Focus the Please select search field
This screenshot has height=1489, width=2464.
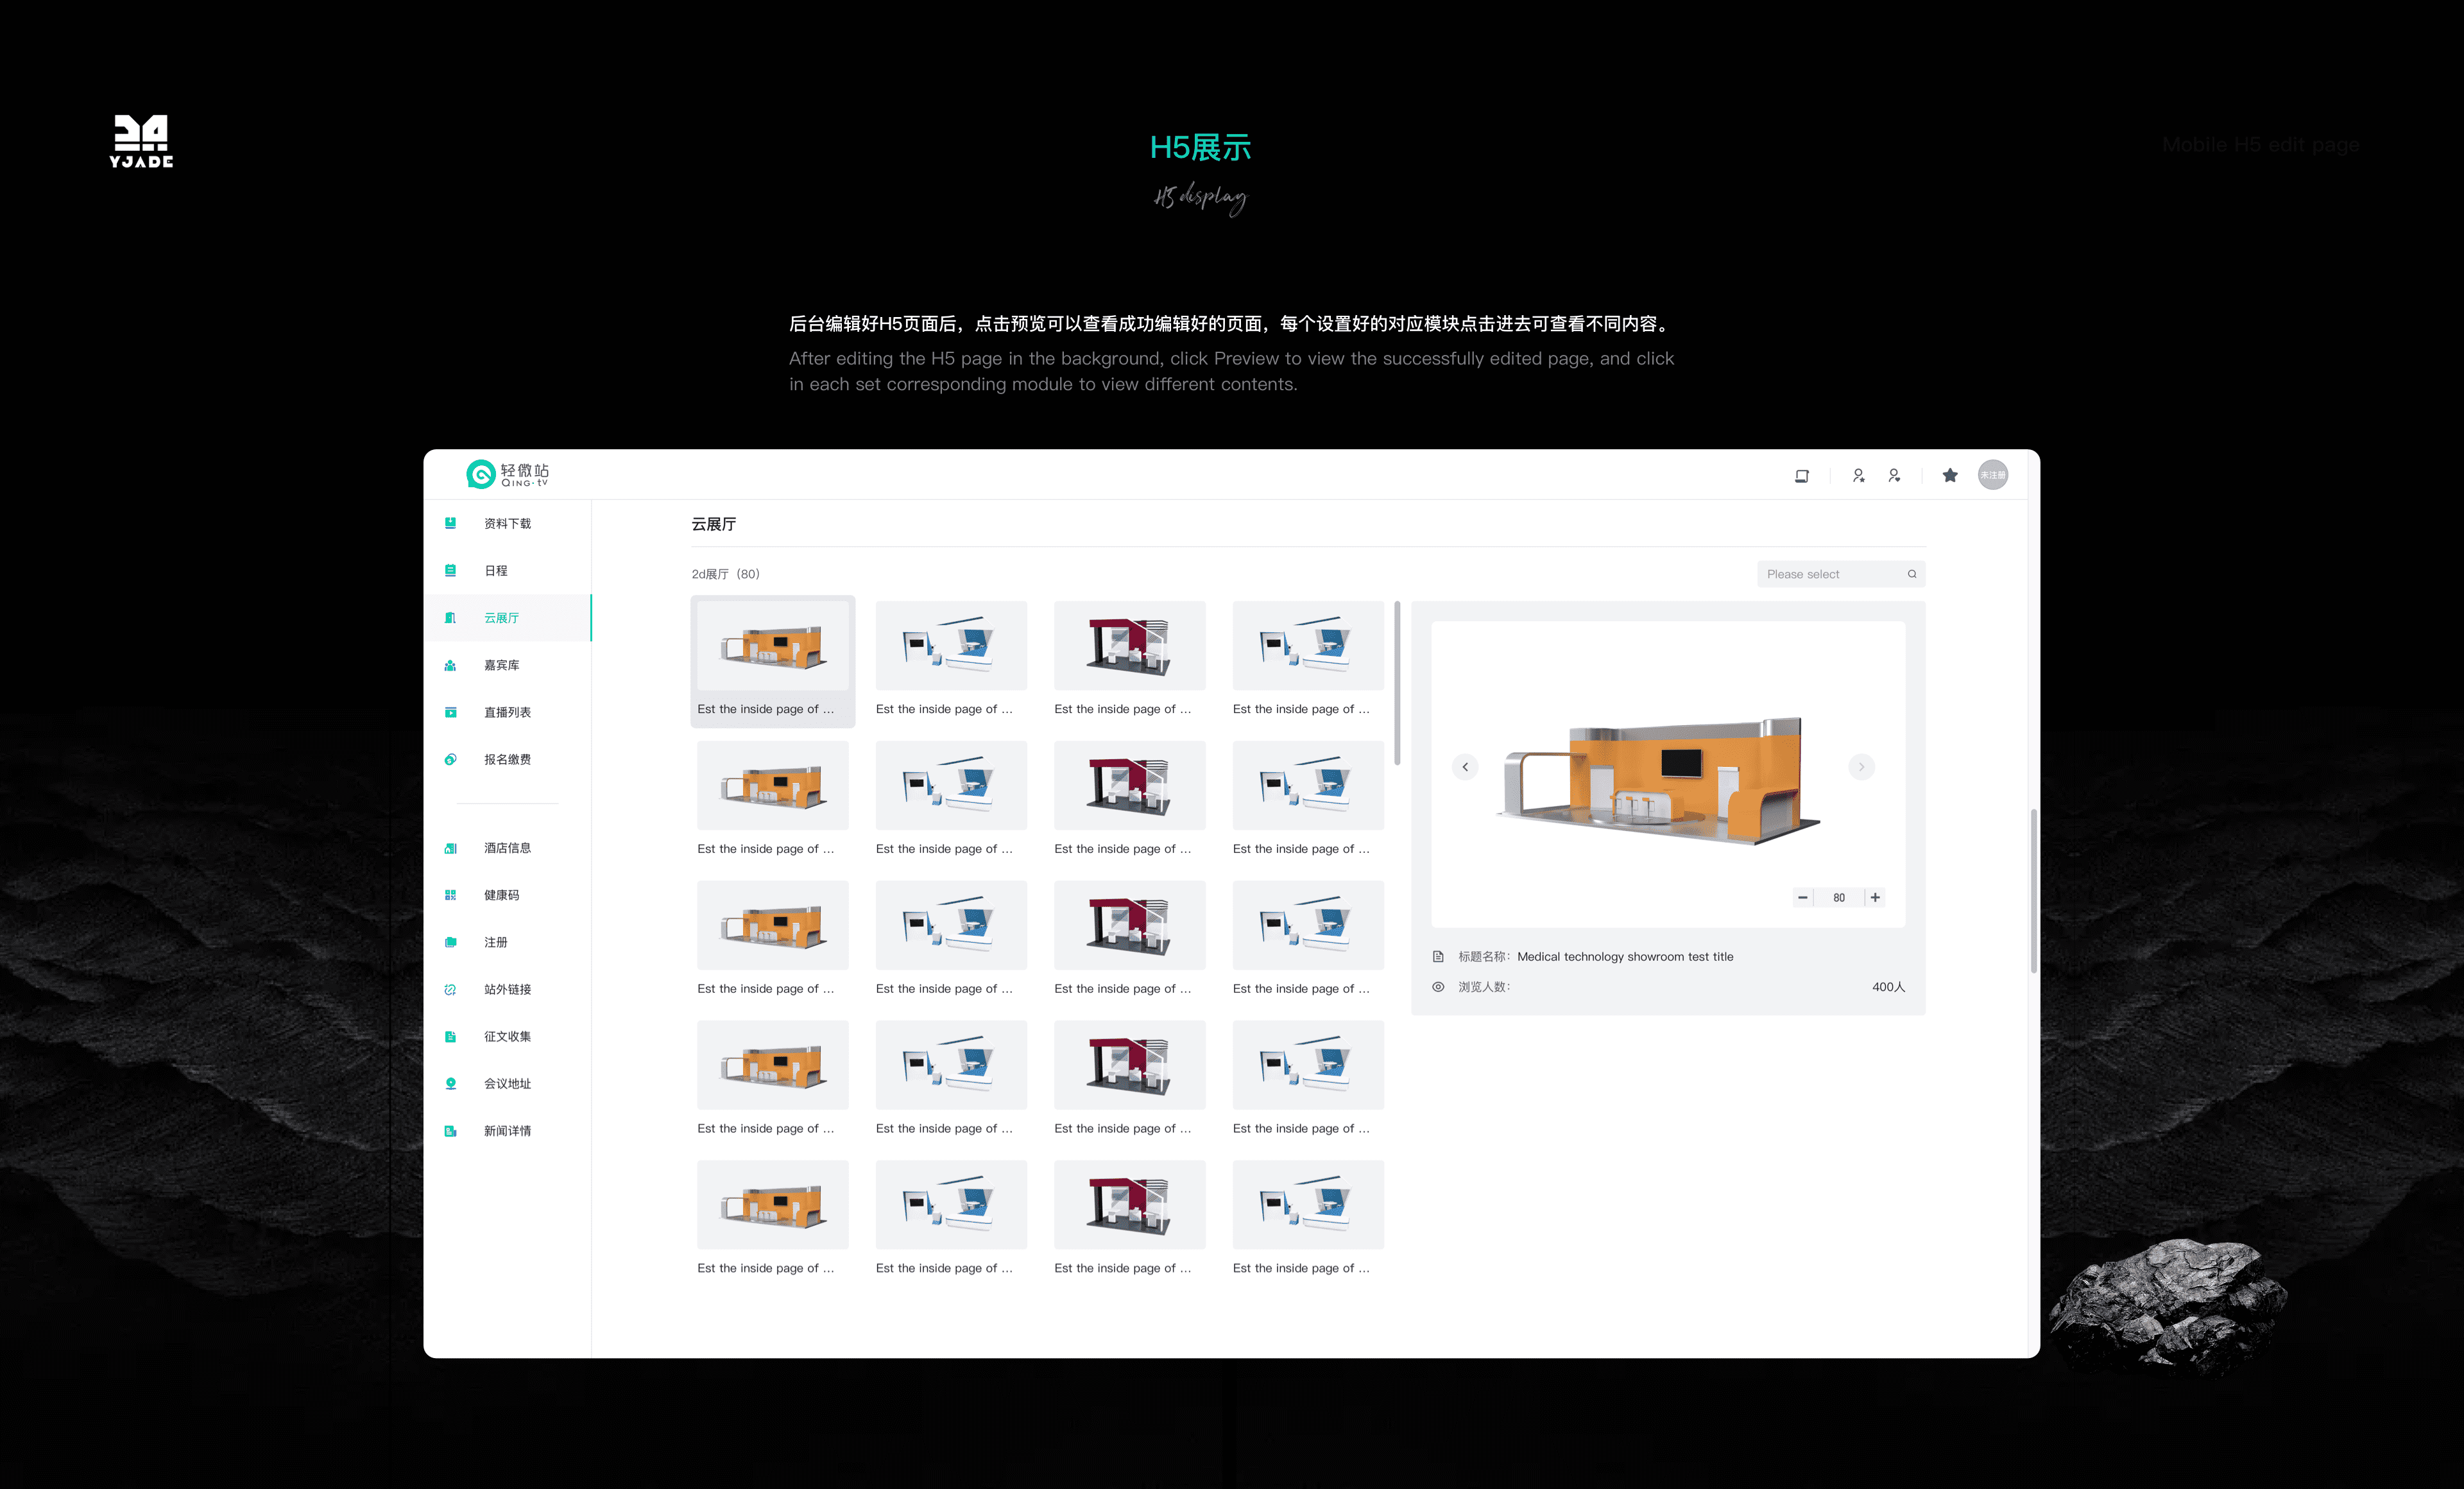[x=1841, y=574]
